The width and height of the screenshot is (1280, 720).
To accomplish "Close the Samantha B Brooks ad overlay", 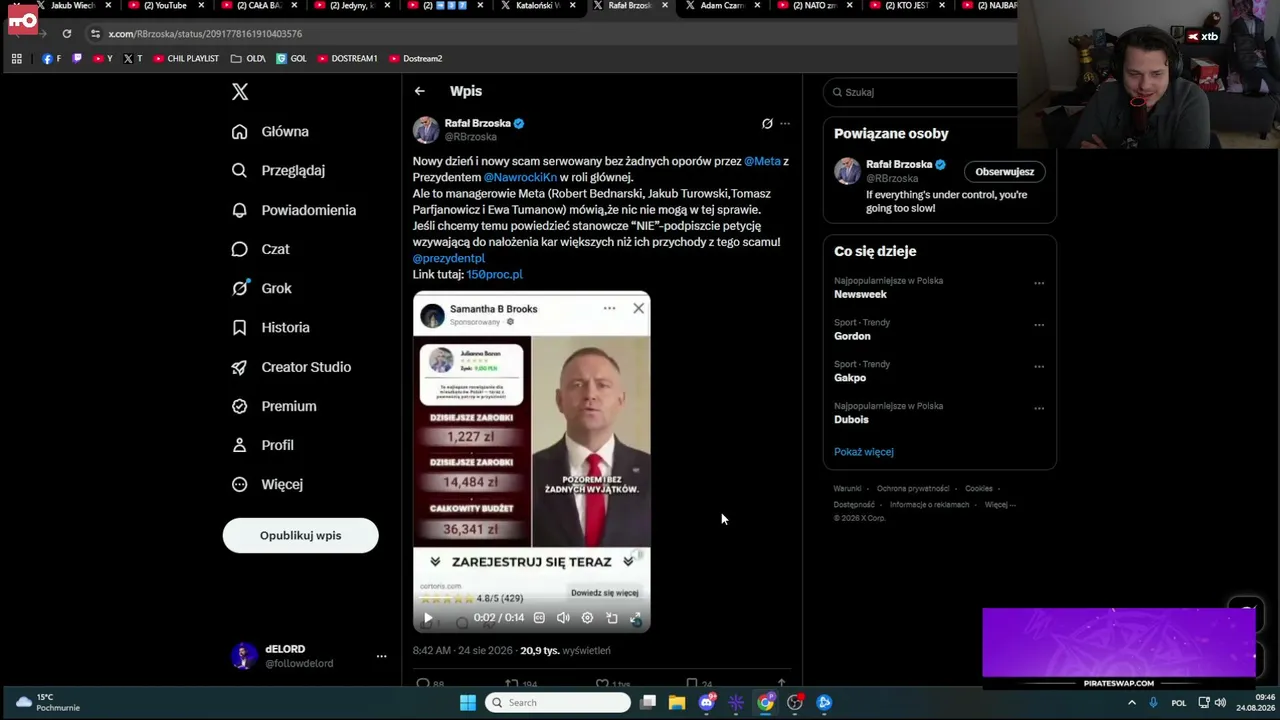I will [x=638, y=308].
